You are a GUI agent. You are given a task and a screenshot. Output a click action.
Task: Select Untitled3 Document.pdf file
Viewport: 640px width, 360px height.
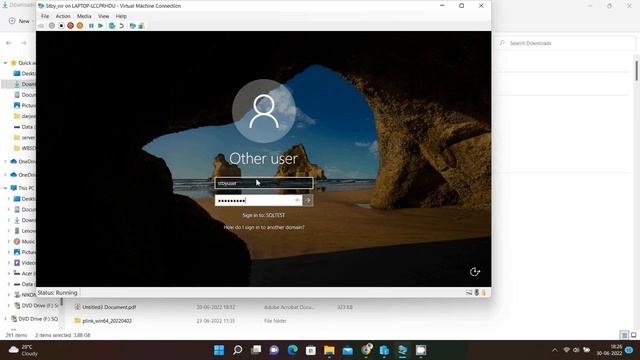(x=109, y=307)
